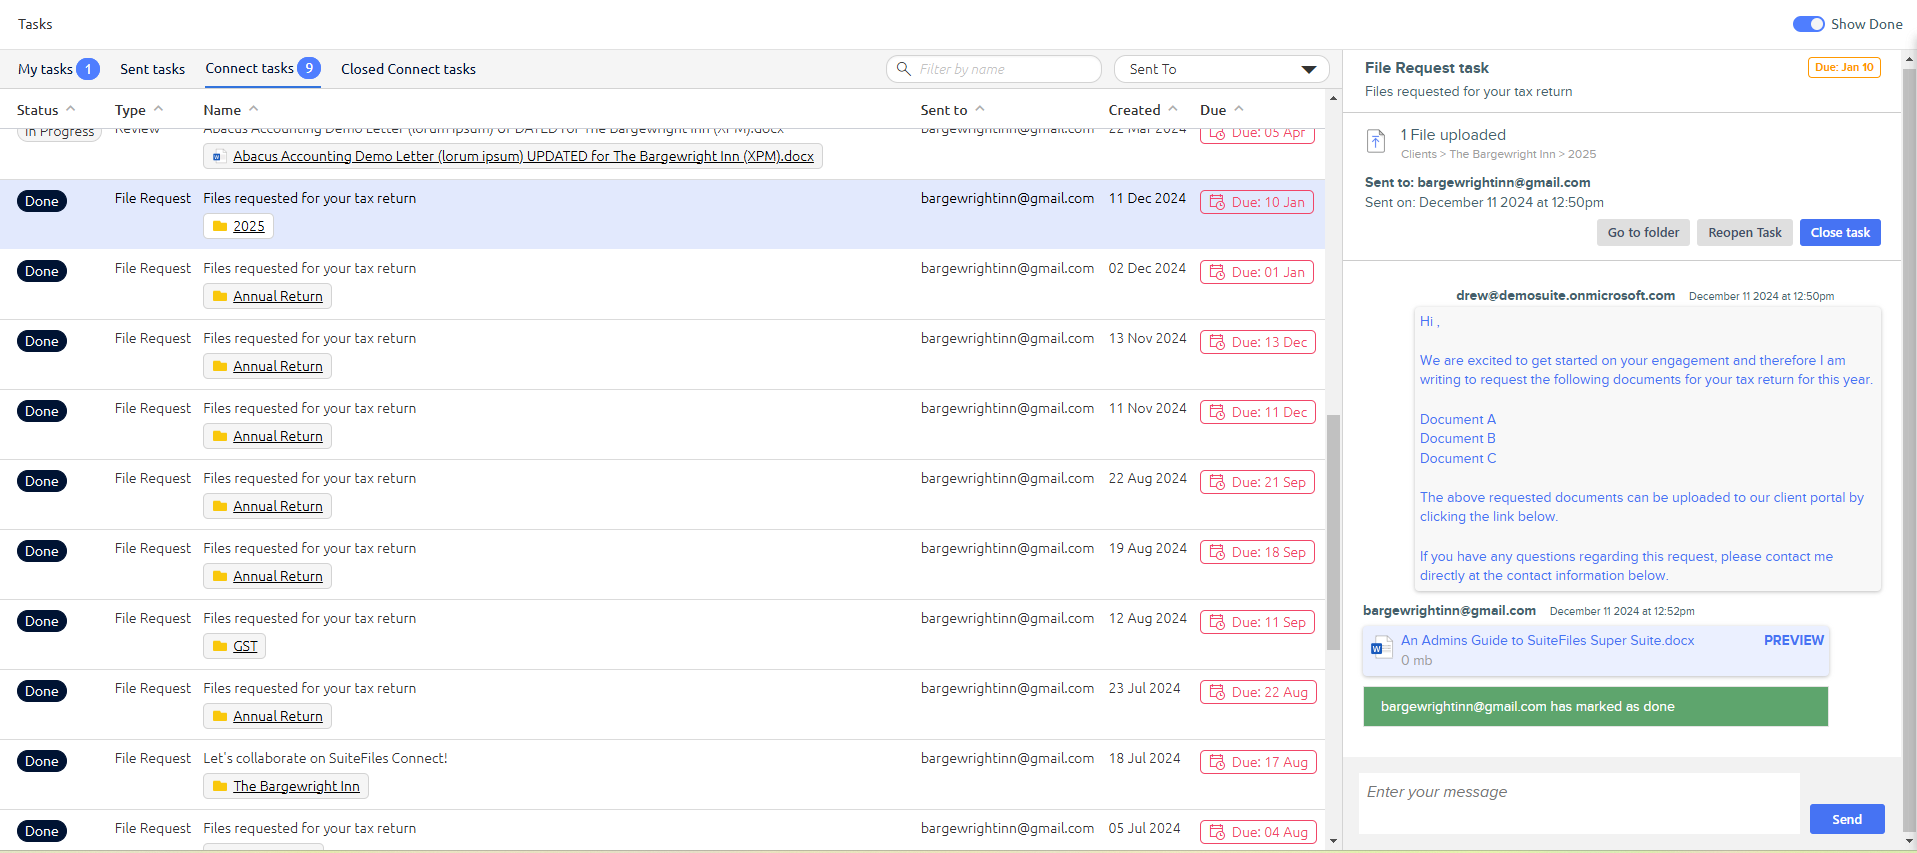Click the Due: 11 Dec badge
Image resolution: width=1917 pixels, height=853 pixels.
coord(1258,412)
